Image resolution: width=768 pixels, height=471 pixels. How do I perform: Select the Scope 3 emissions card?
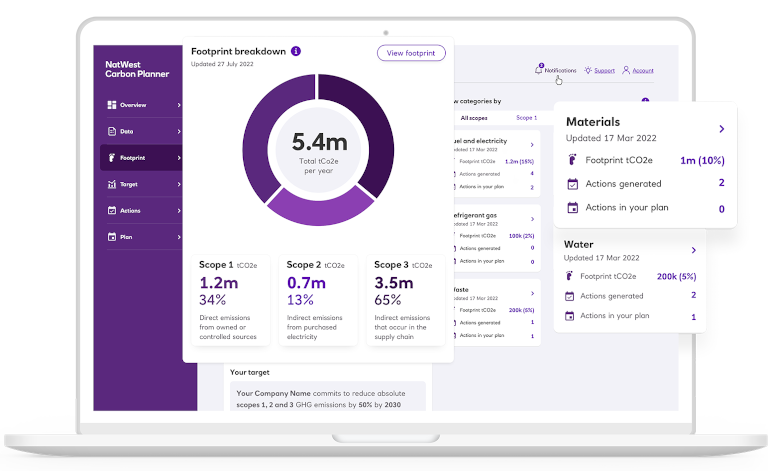pyautogui.click(x=407, y=299)
